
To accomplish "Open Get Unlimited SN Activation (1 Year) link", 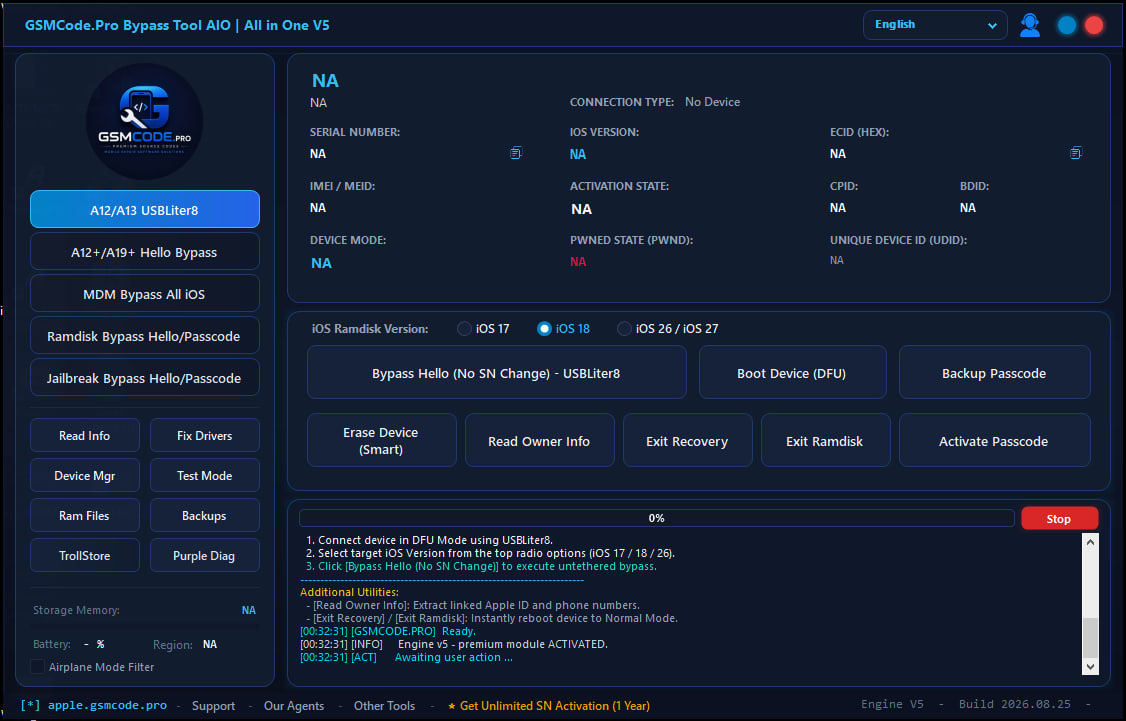I will (549, 706).
